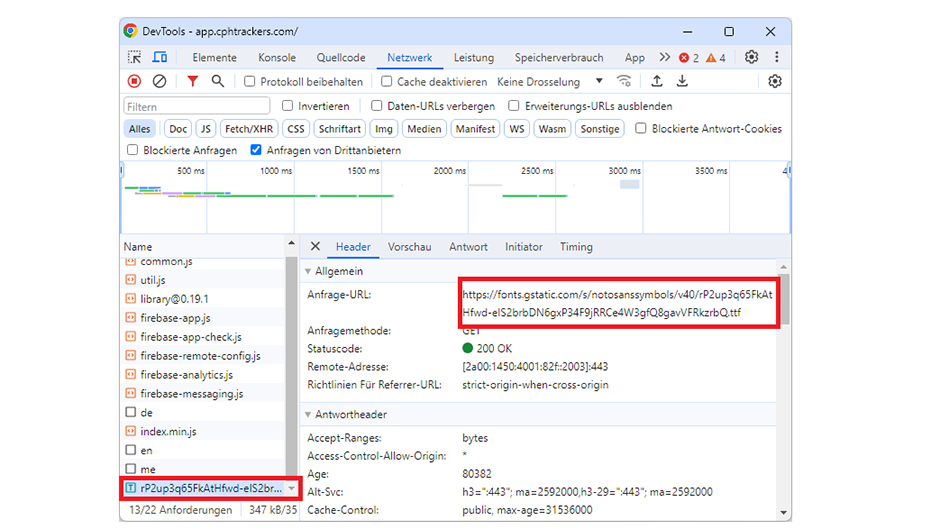The height and width of the screenshot is (529, 940).
Task: Collapse the Antwortheader section
Action: click(308, 414)
